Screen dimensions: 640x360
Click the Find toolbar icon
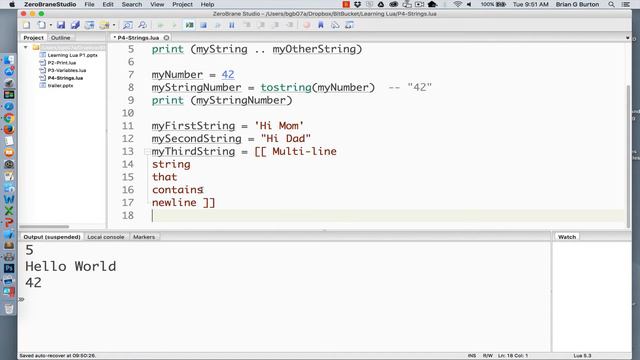point(128,25)
